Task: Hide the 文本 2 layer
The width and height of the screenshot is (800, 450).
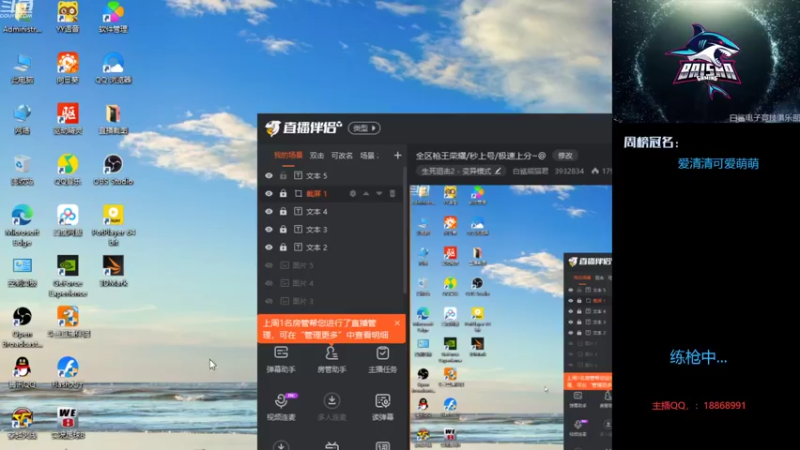Action: [x=269, y=247]
